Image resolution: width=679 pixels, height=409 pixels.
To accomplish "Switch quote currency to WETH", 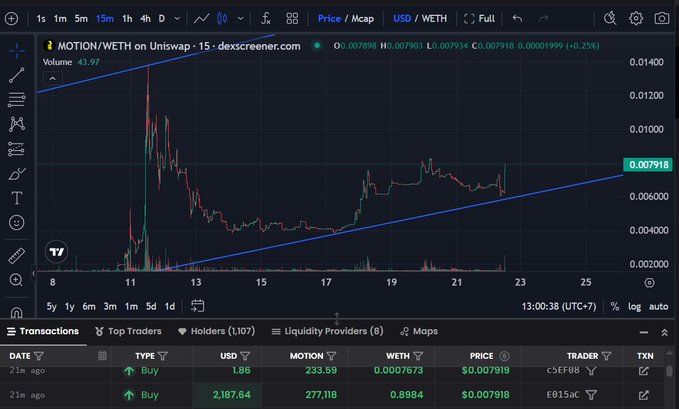I will point(434,19).
